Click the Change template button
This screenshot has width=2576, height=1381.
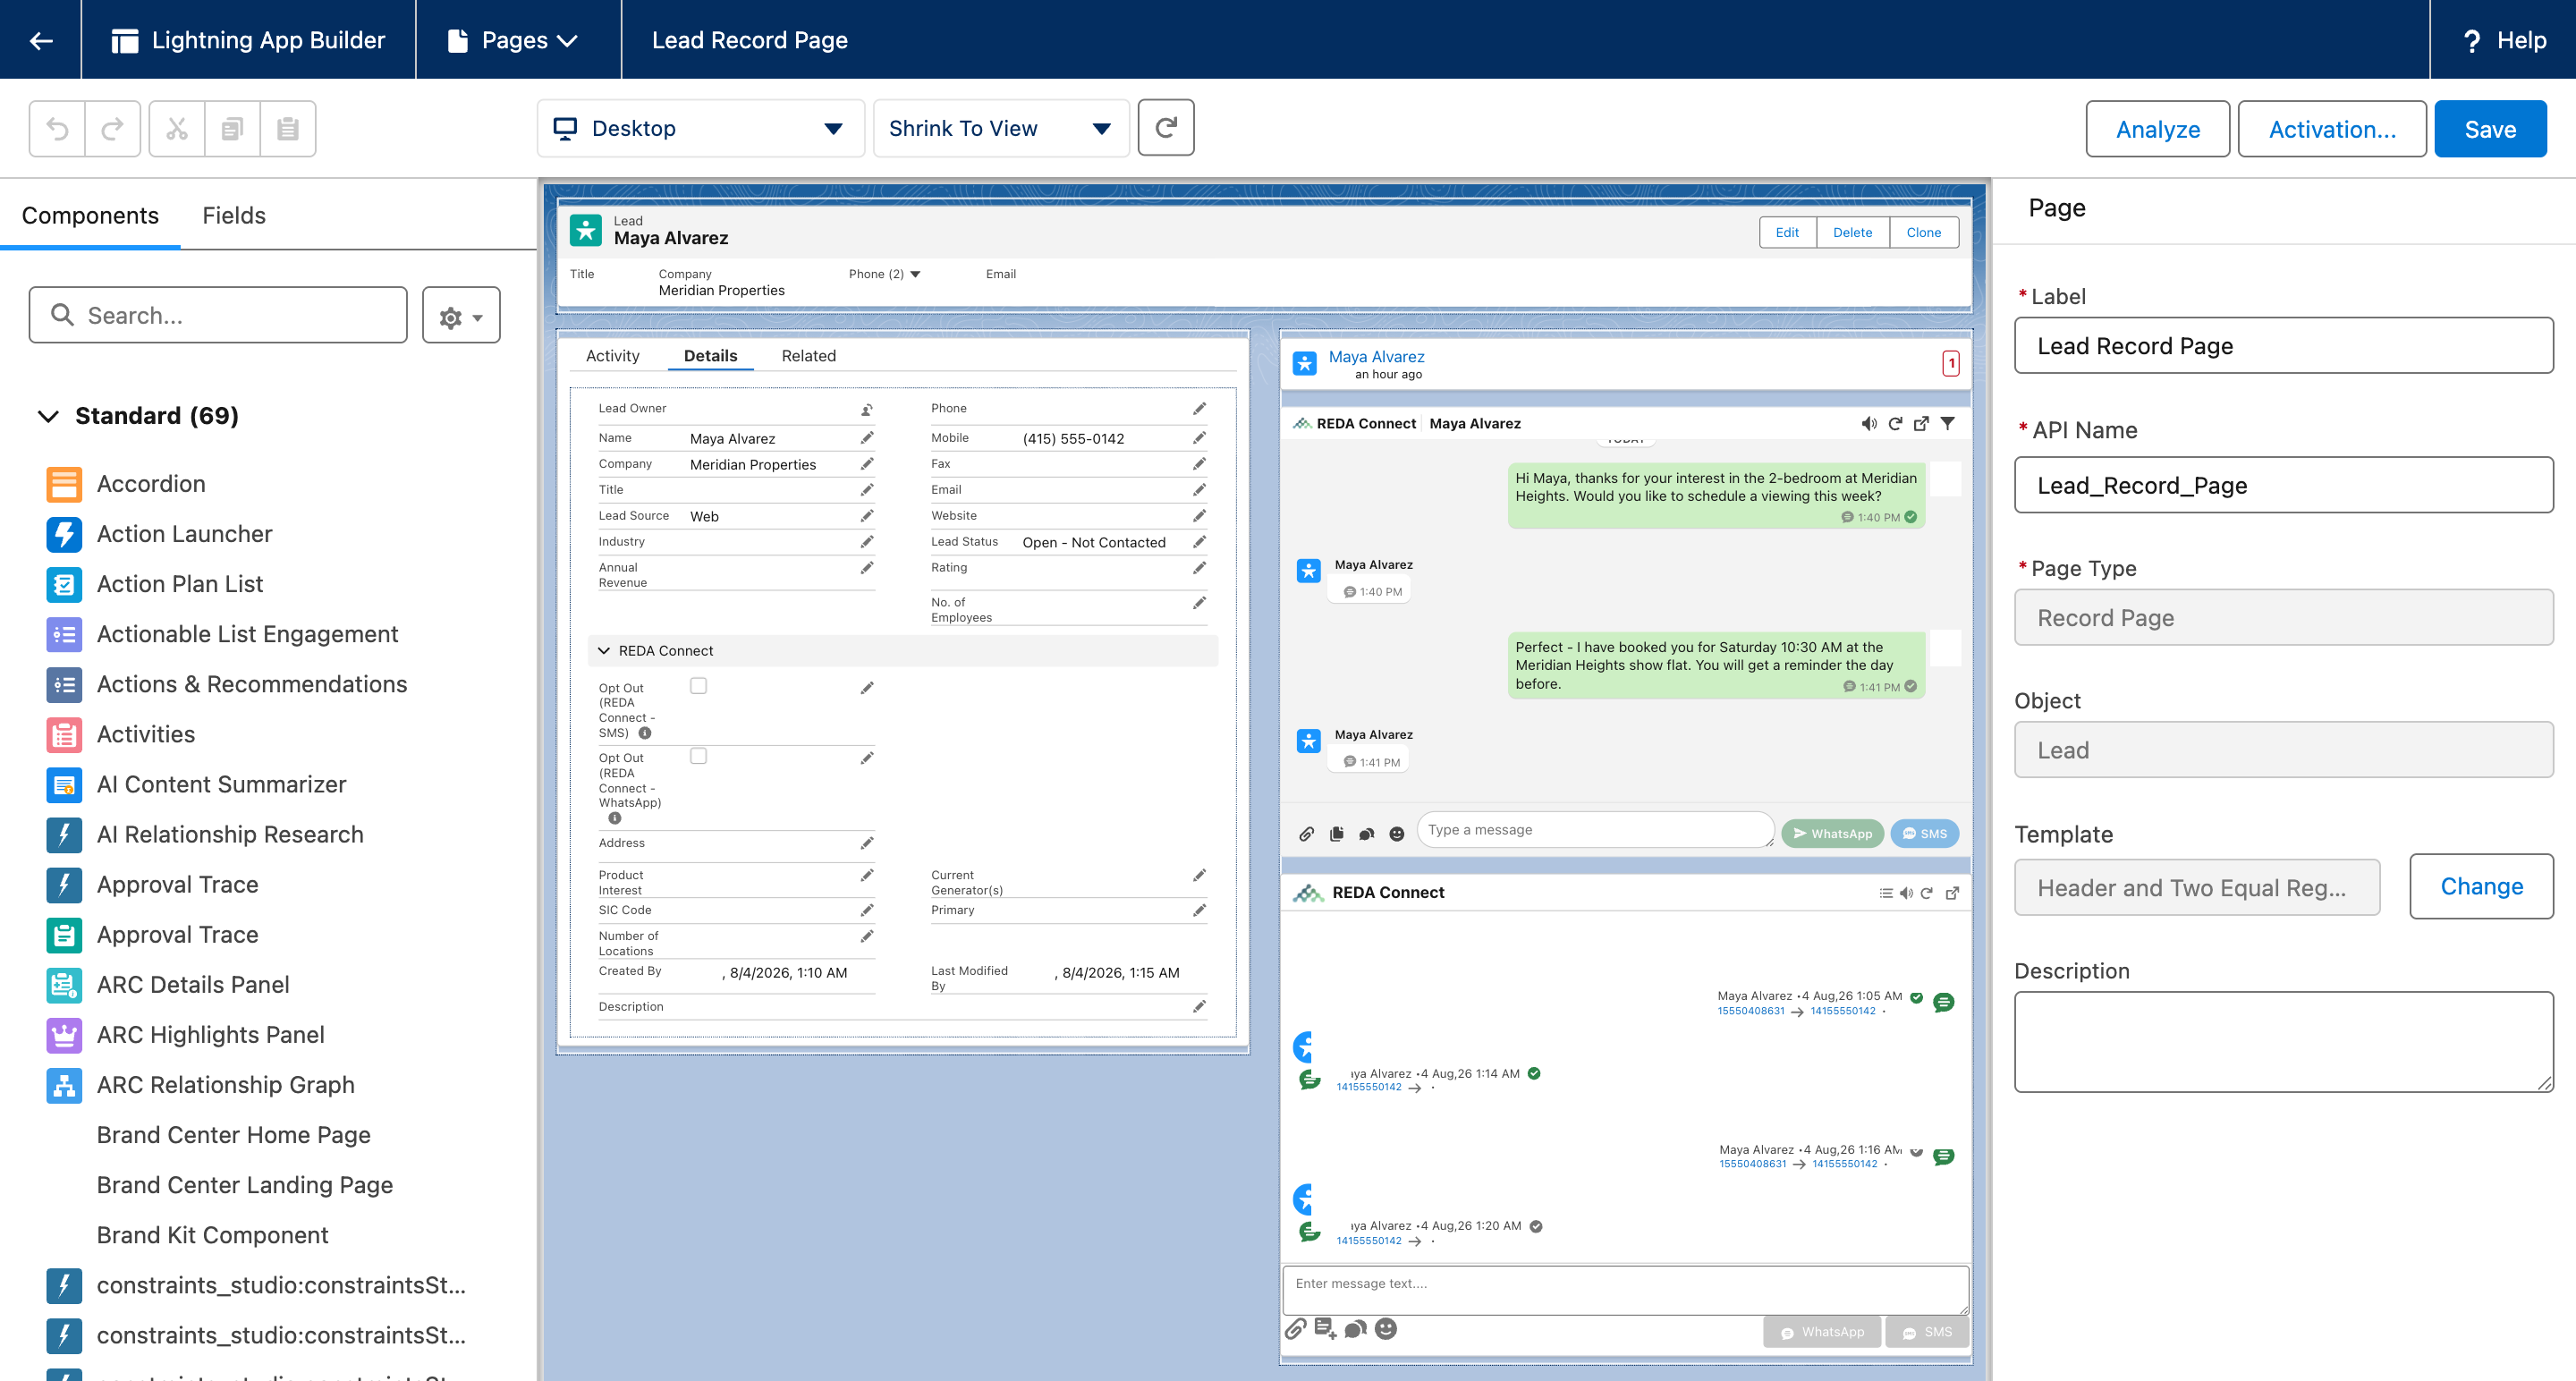tap(2481, 886)
